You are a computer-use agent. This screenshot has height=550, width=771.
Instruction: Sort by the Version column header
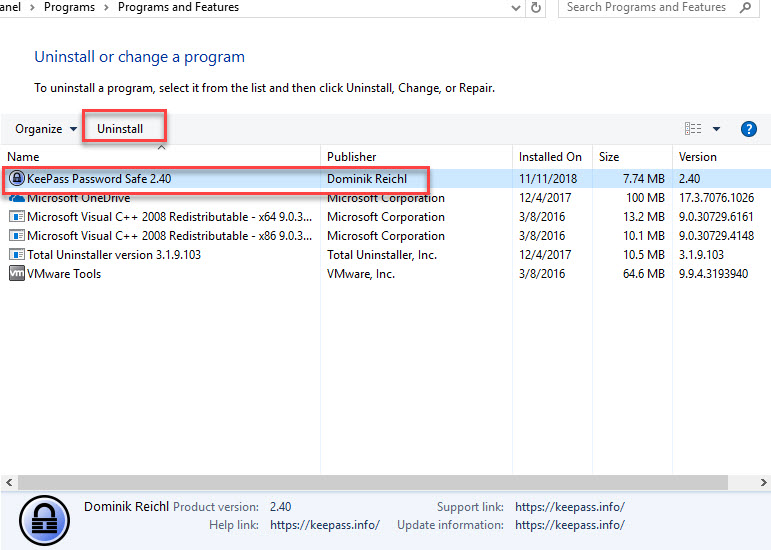tap(721, 157)
